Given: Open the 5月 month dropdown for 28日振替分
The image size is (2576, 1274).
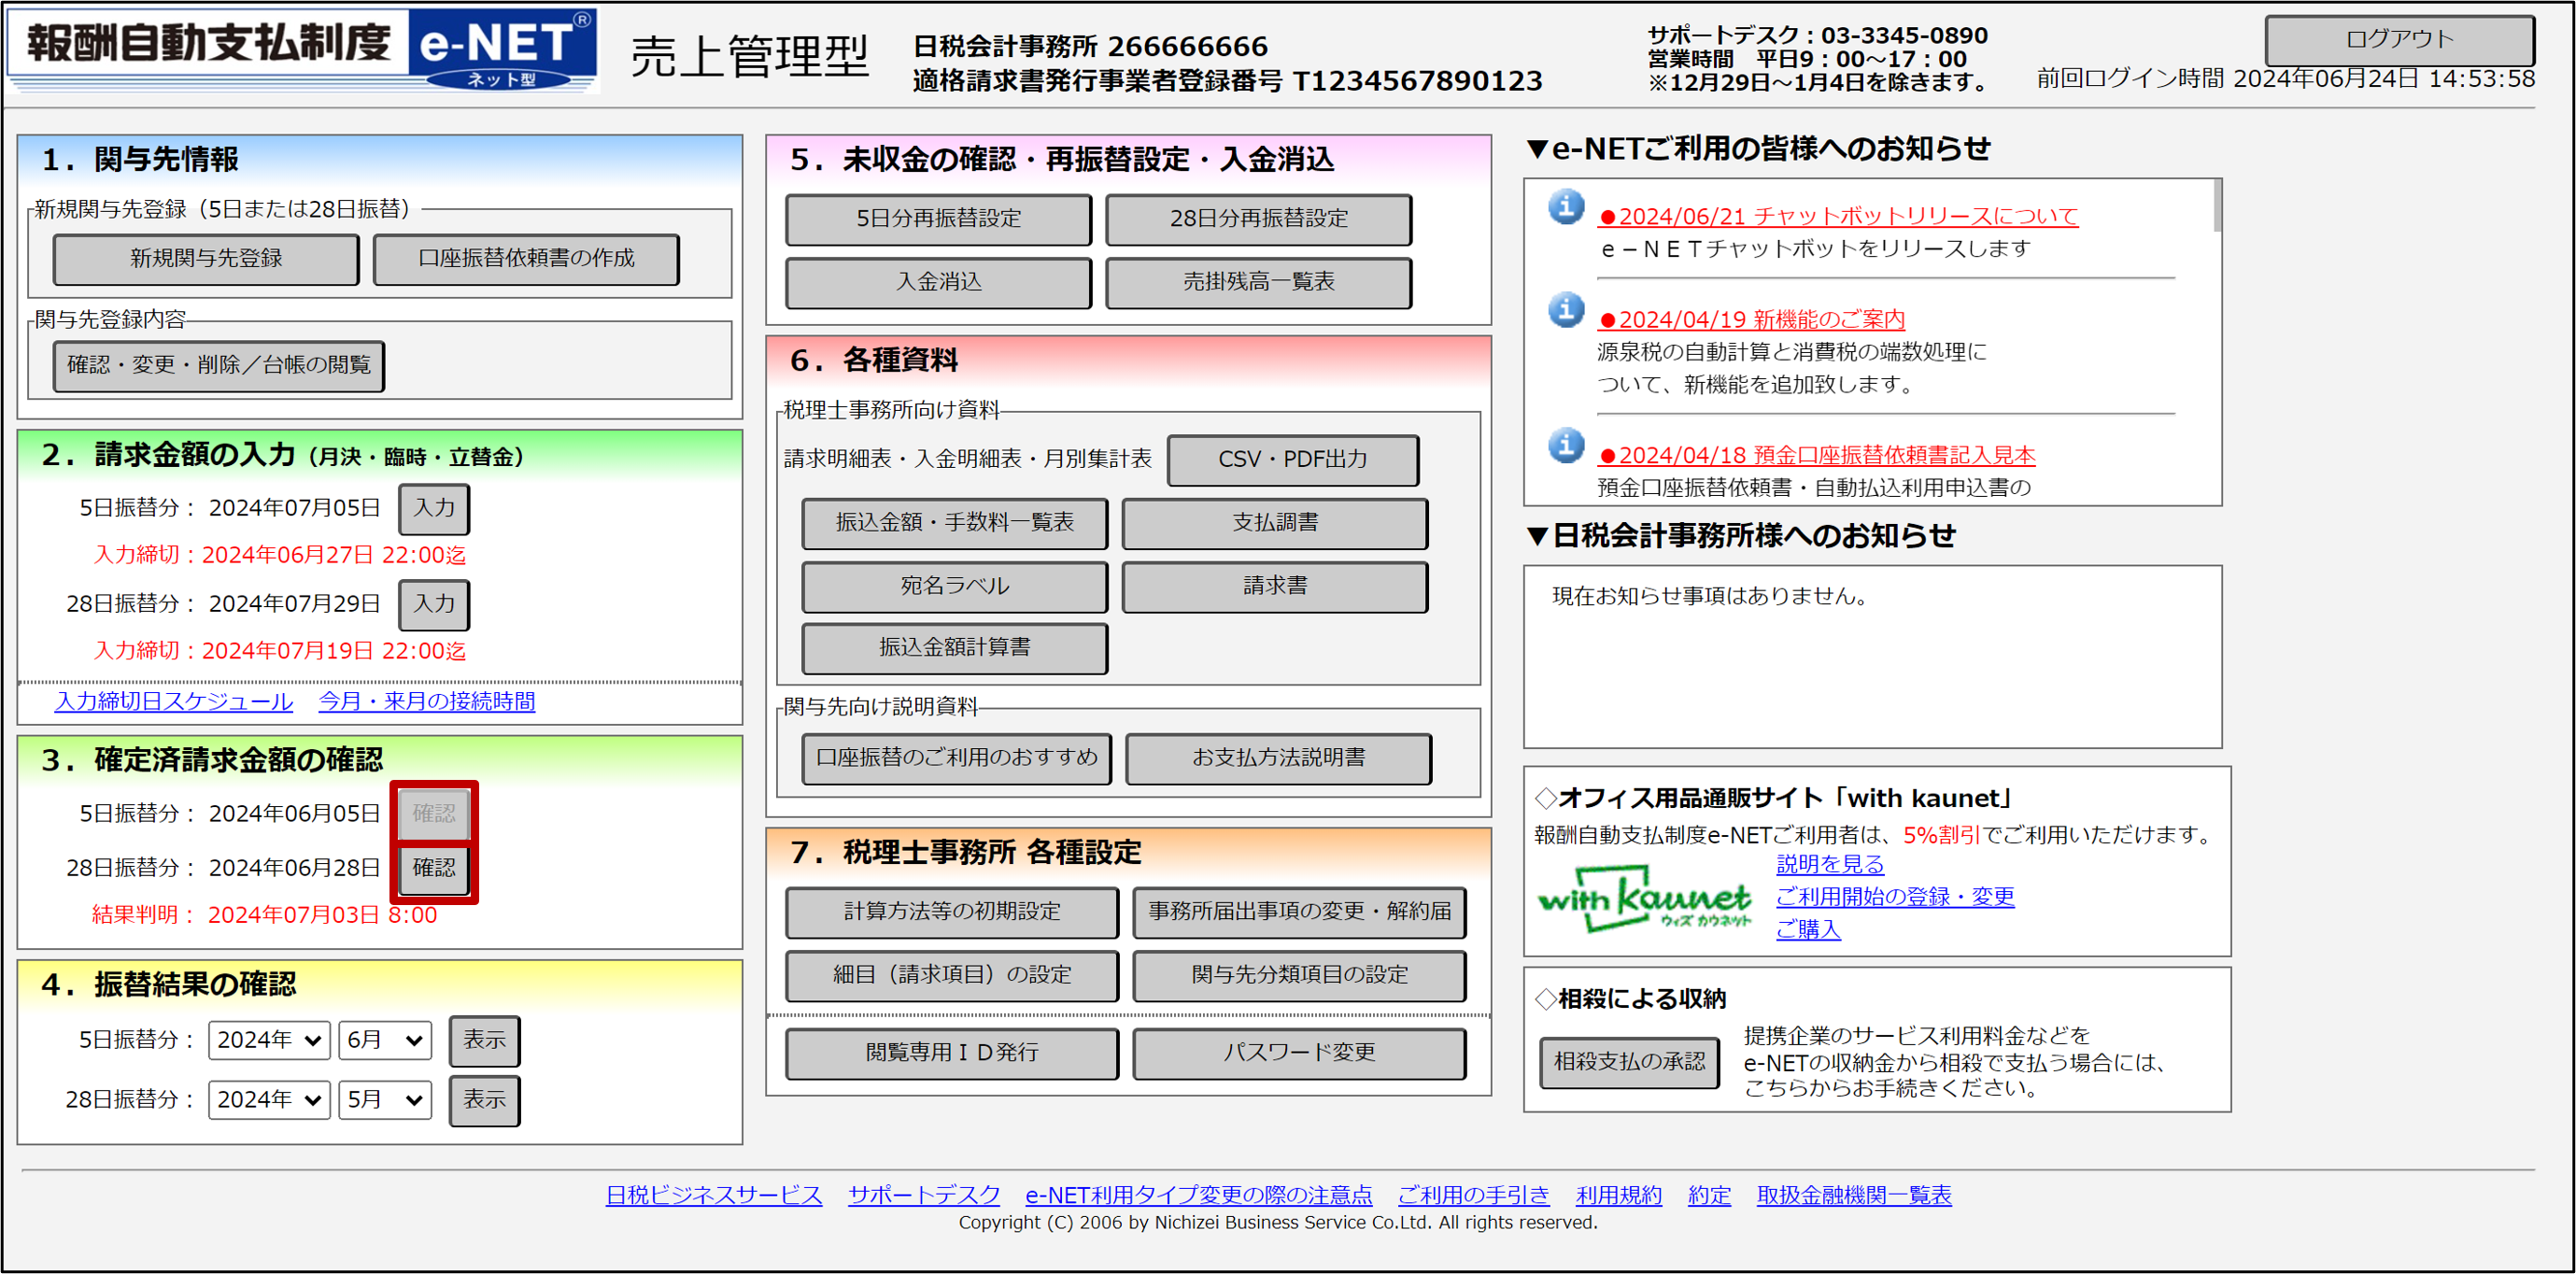Looking at the screenshot, I should click(384, 1100).
